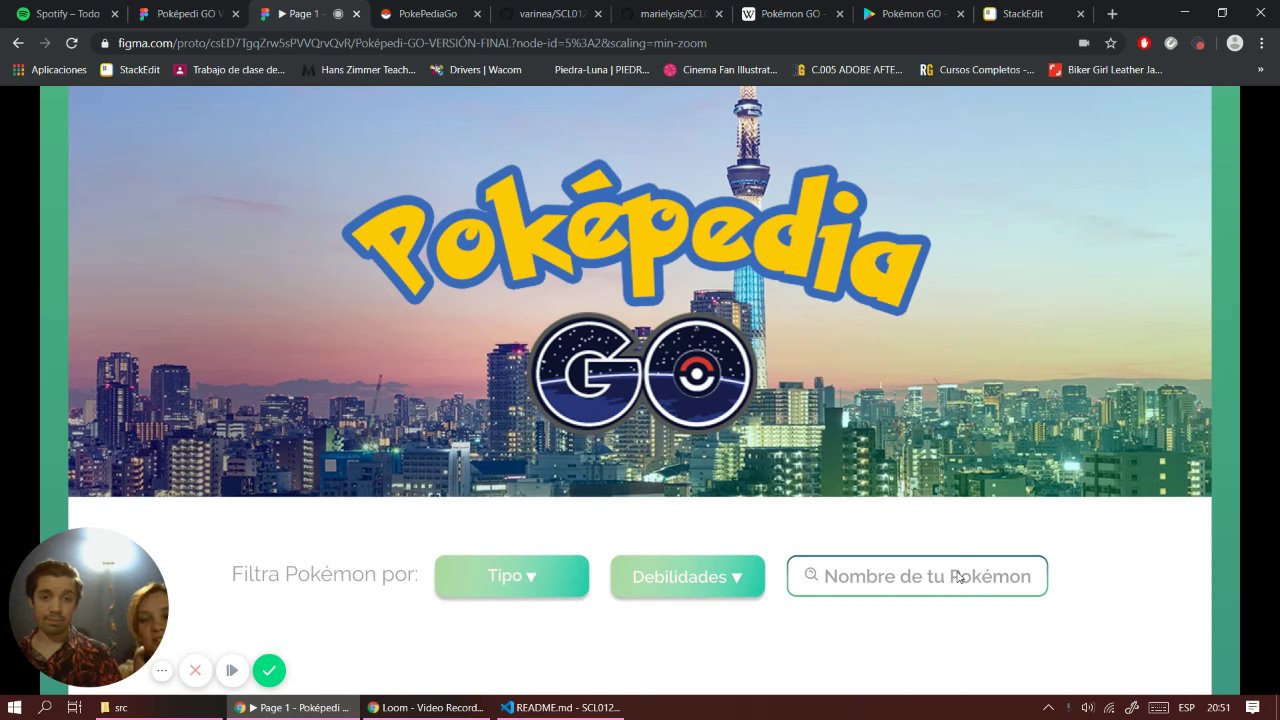
Task: Open the Windows Start menu
Action: coord(15,707)
